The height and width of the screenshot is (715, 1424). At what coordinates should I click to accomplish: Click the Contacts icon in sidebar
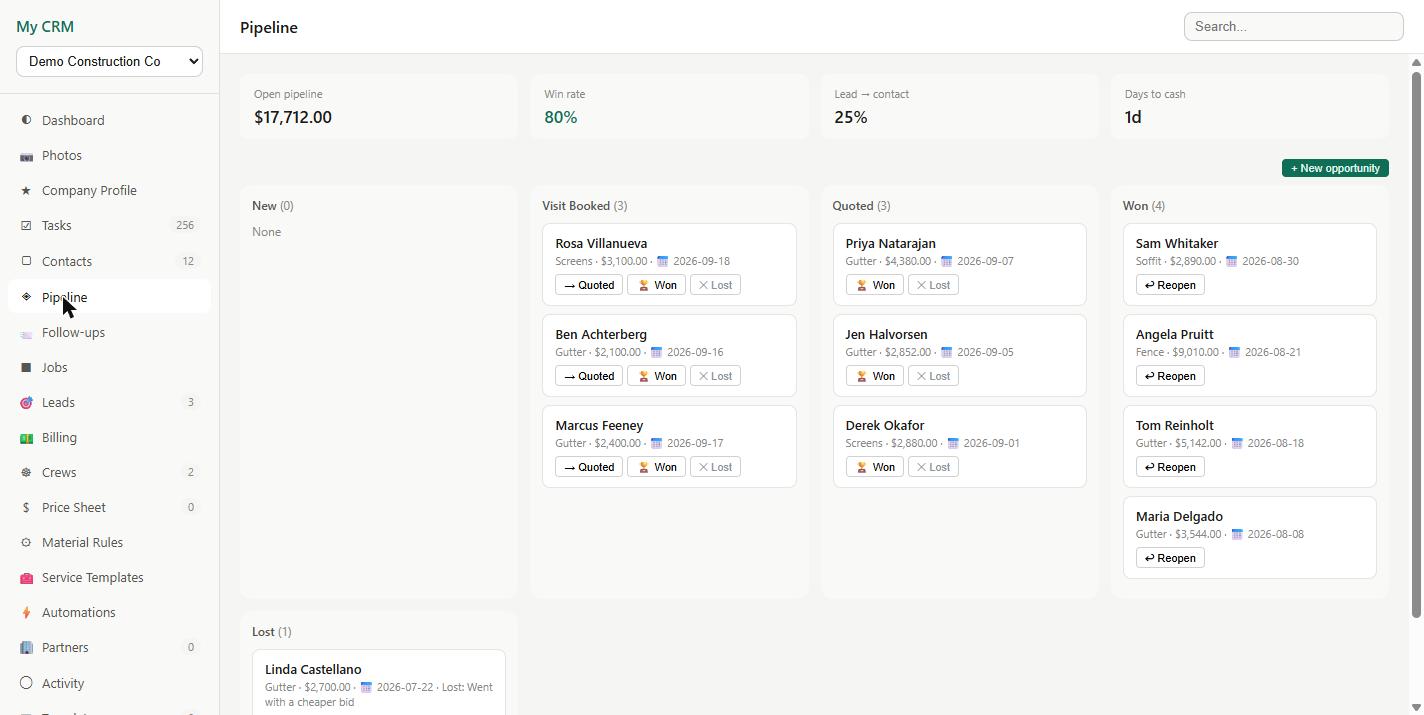click(x=26, y=261)
